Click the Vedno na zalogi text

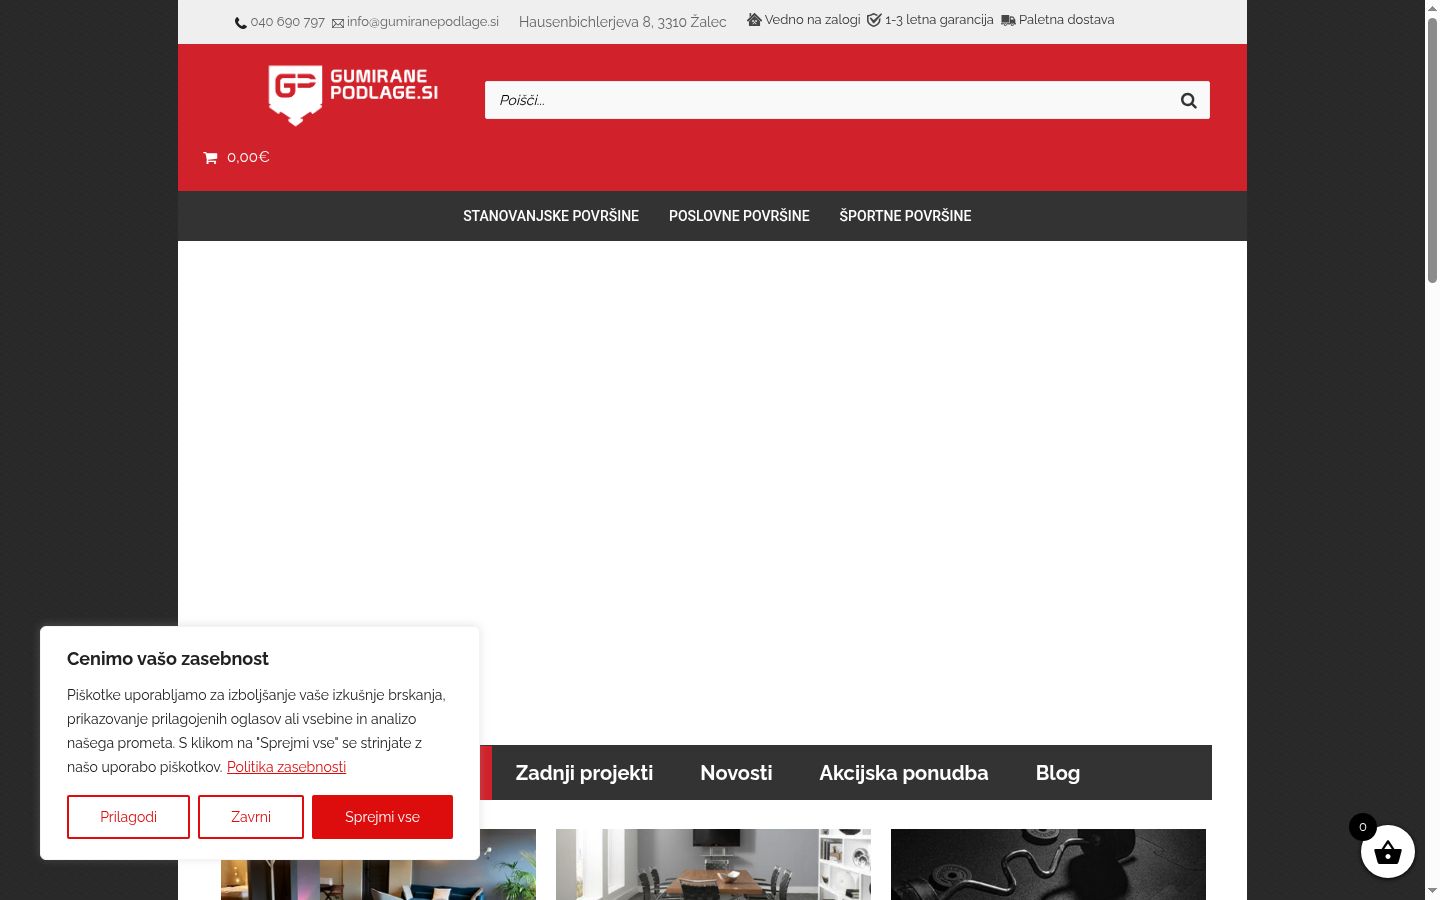tap(812, 20)
